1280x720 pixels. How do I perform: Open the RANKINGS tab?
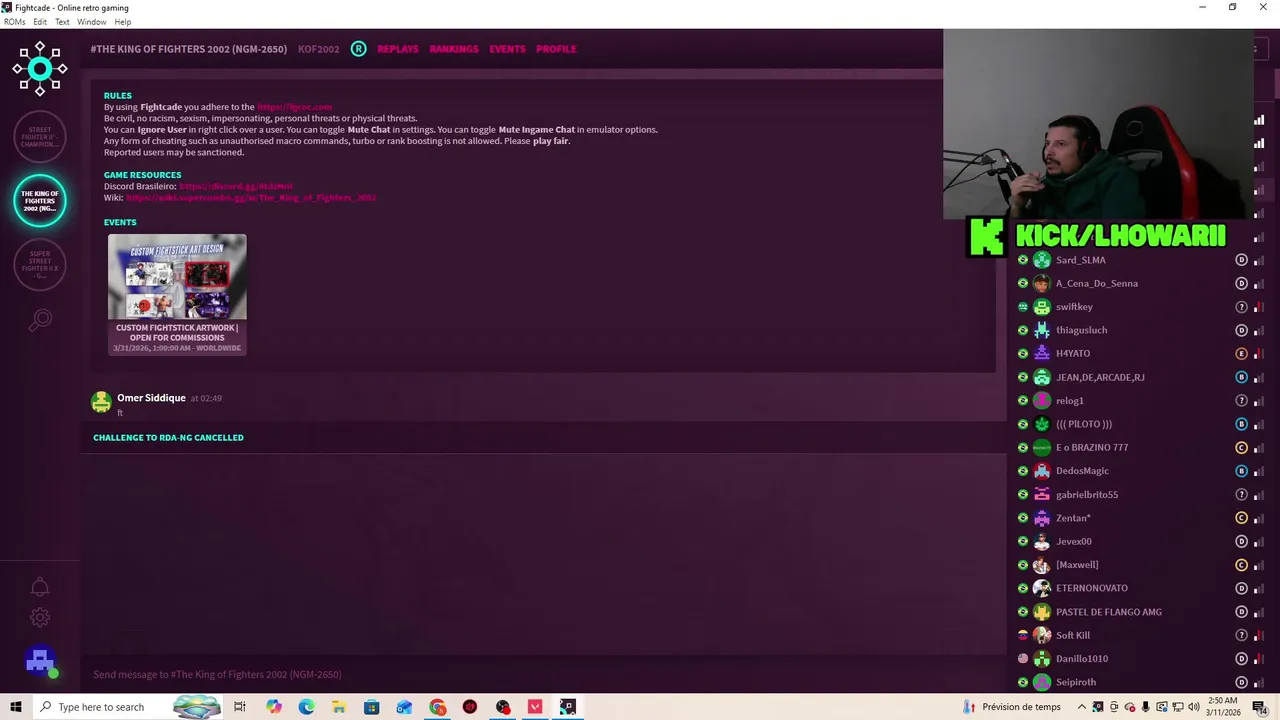point(454,49)
